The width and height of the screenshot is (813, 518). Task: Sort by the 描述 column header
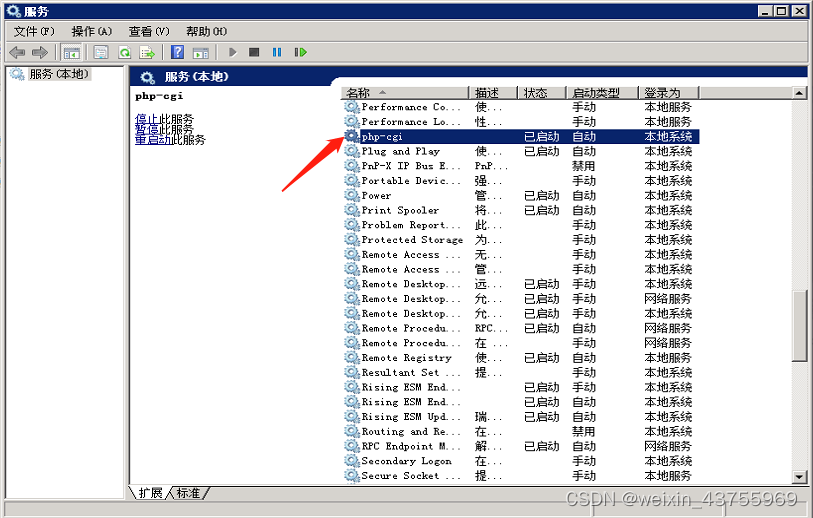[493, 93]
